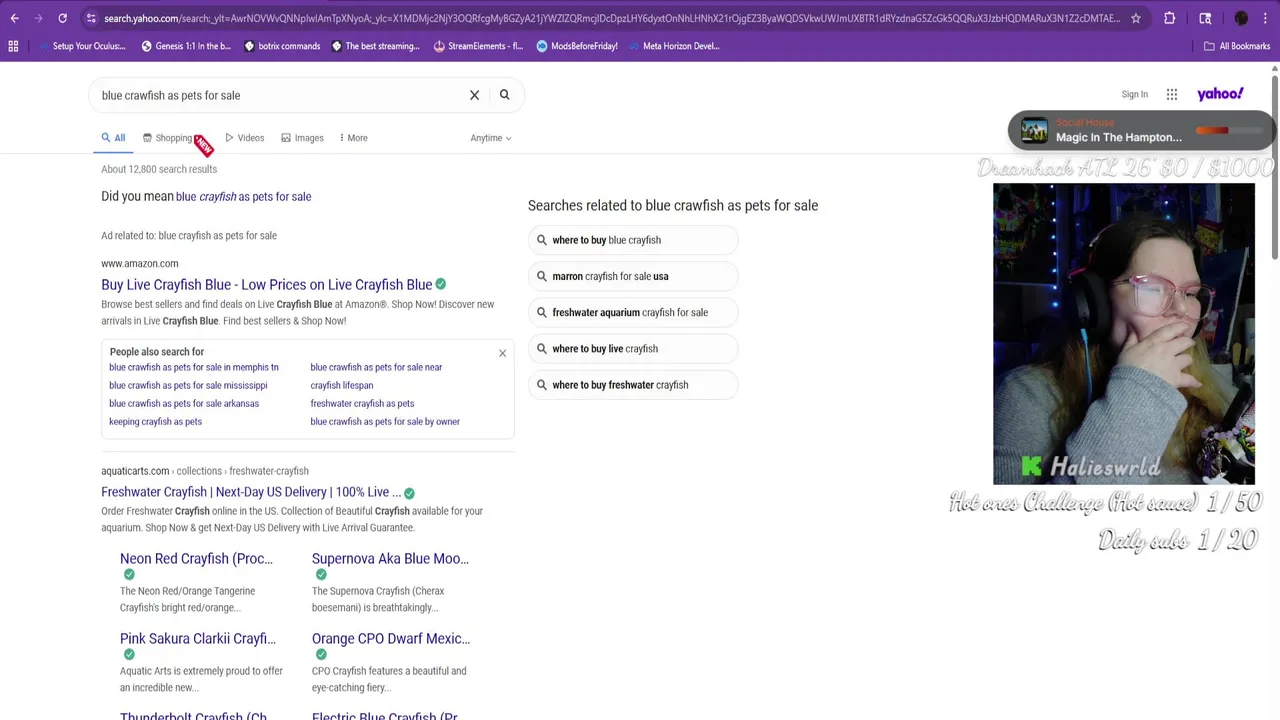This screenshot has height=720, width=1280.
Task: Clear the search box with the X icon
Action: click(x=474, y=95)
